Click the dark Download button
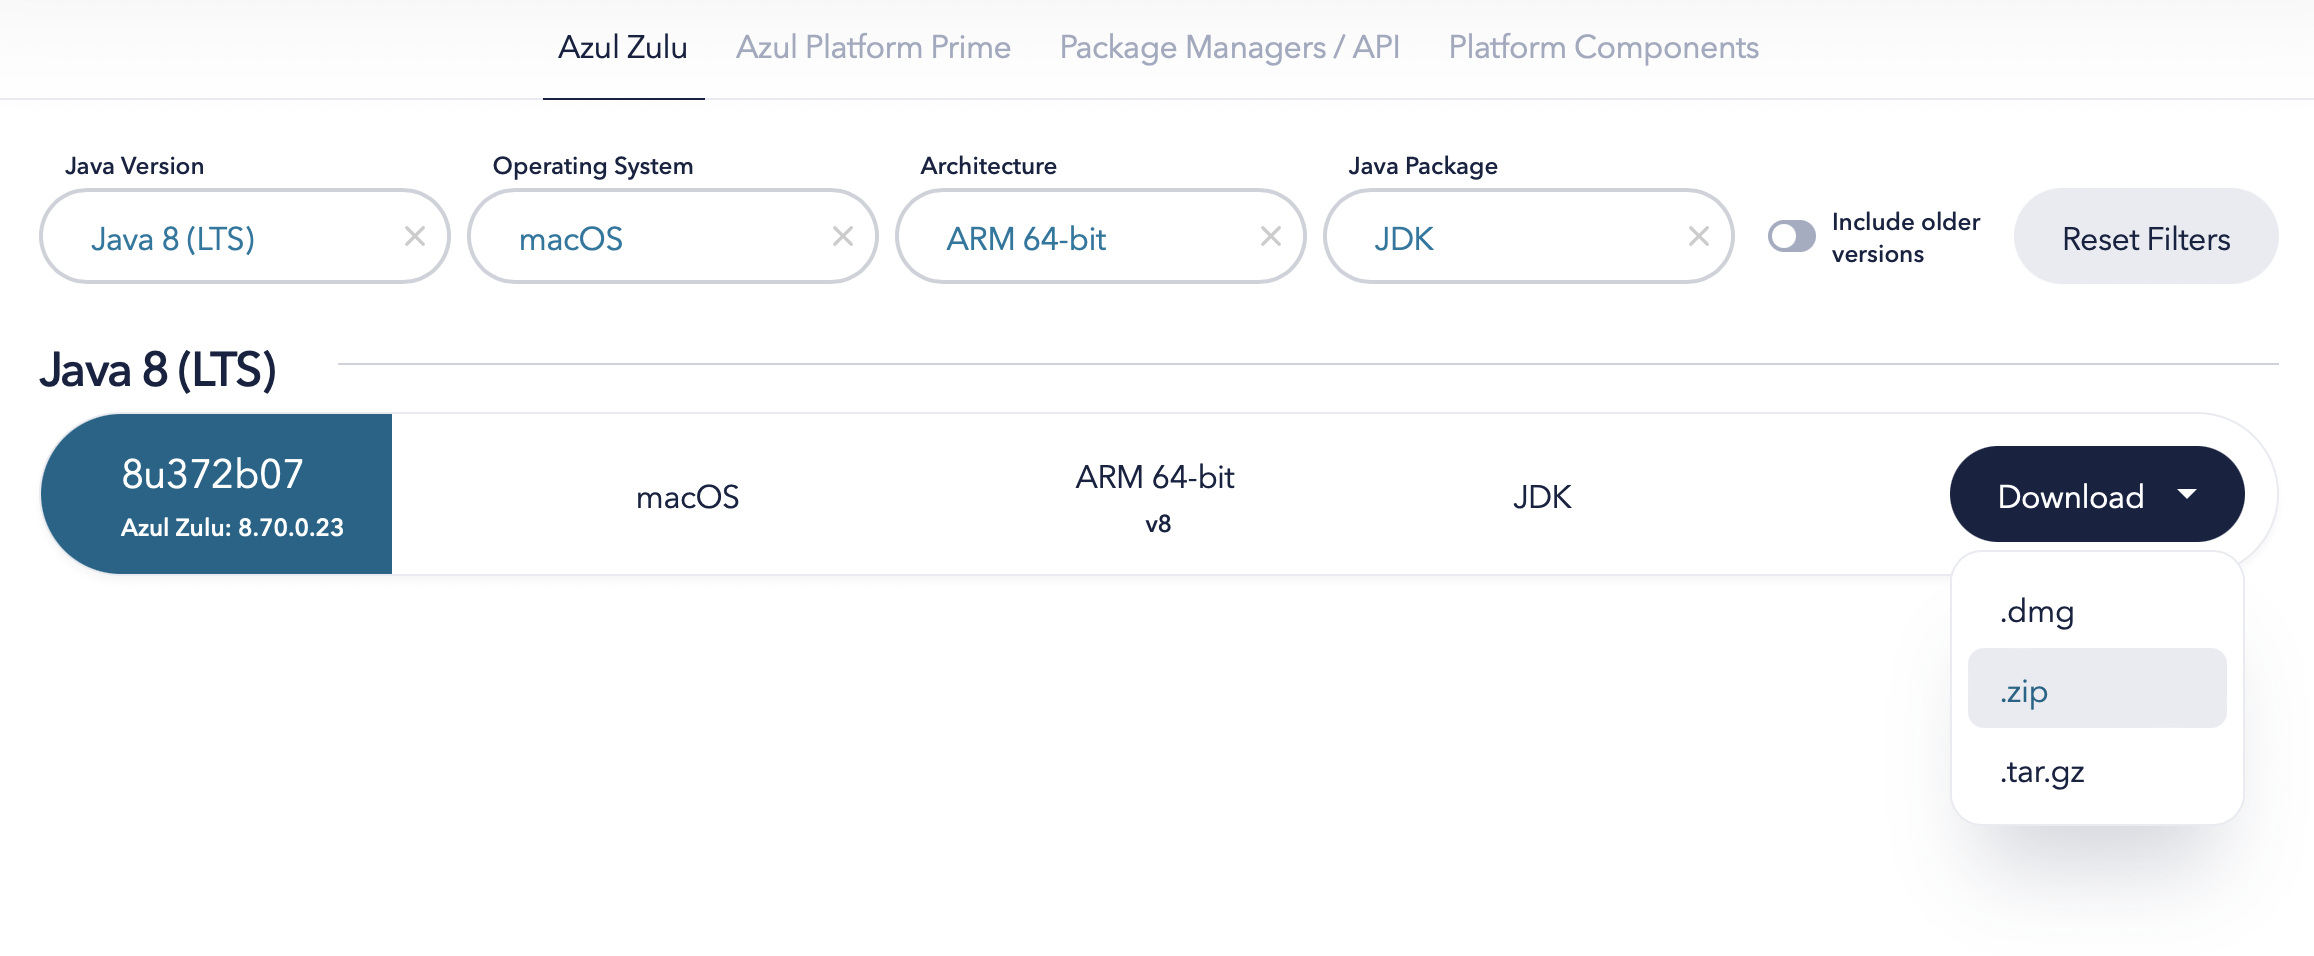 [x=2070, y=496]
